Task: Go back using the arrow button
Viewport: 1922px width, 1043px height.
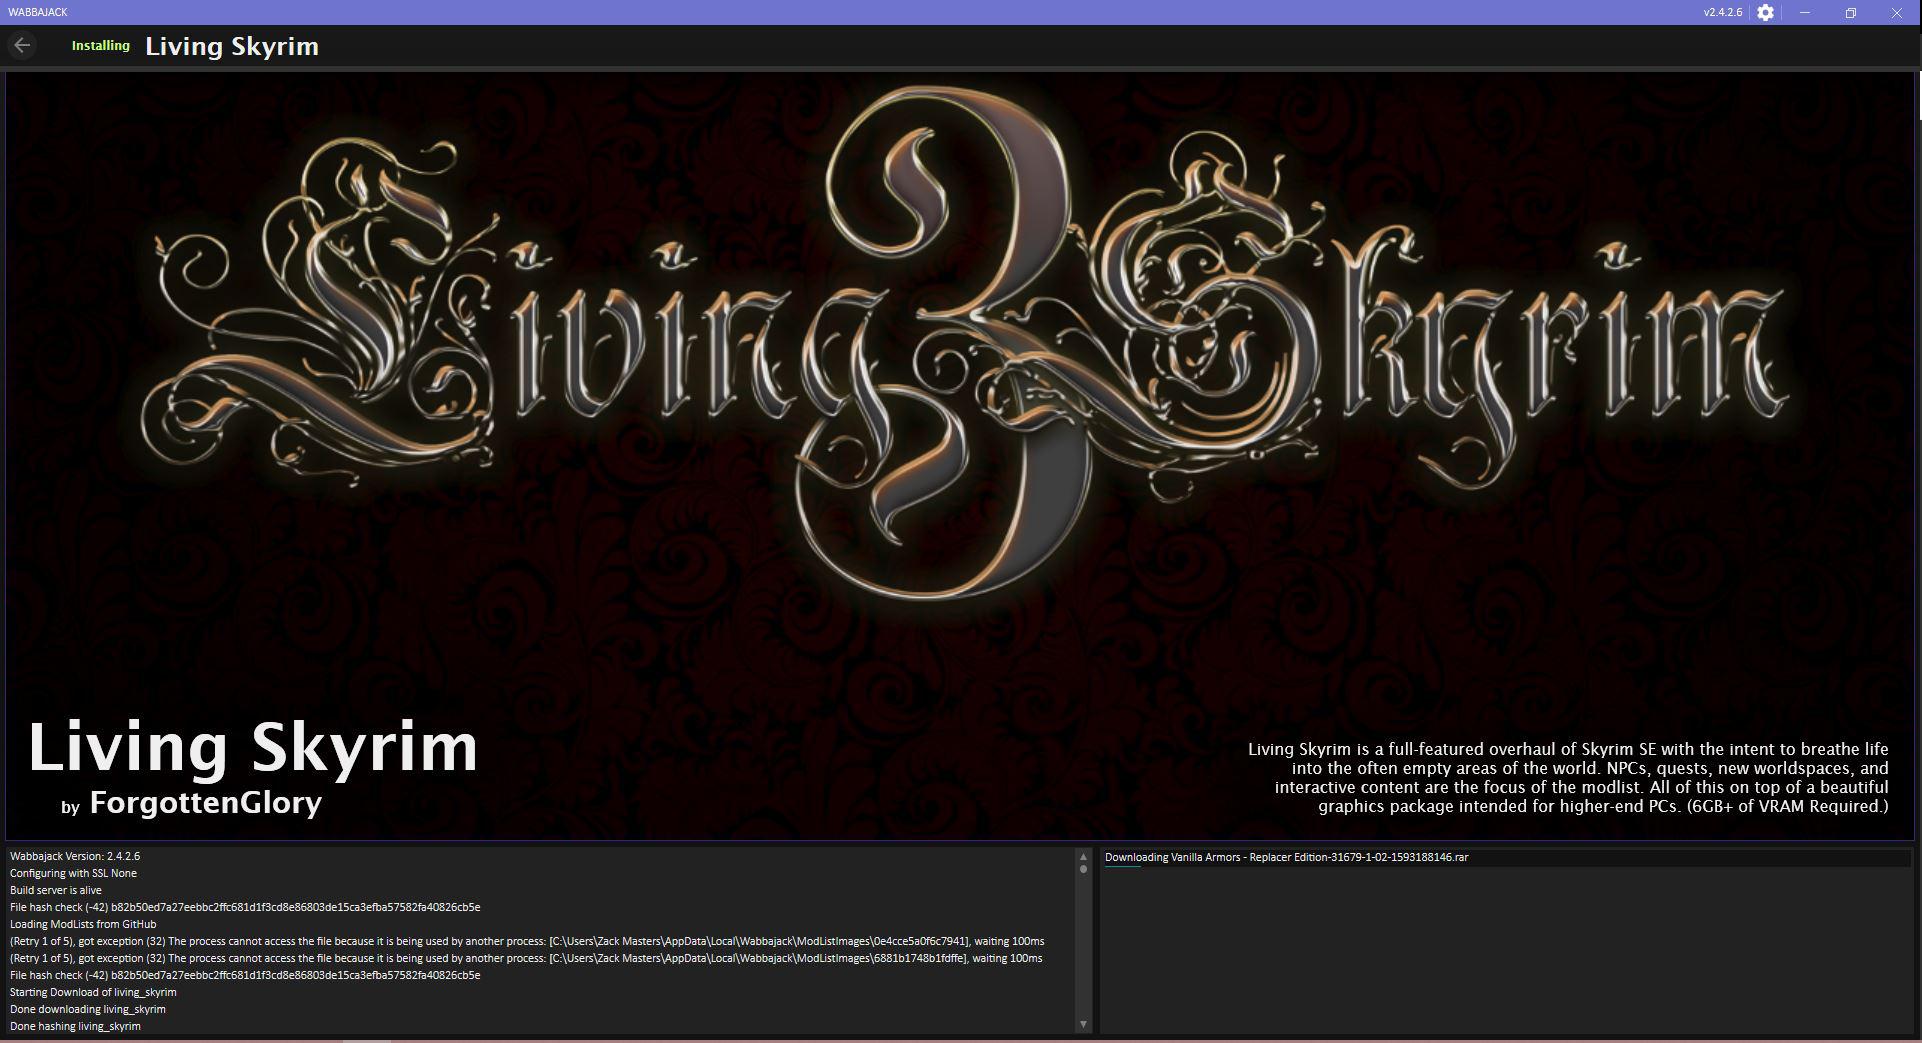Action: 22,45
